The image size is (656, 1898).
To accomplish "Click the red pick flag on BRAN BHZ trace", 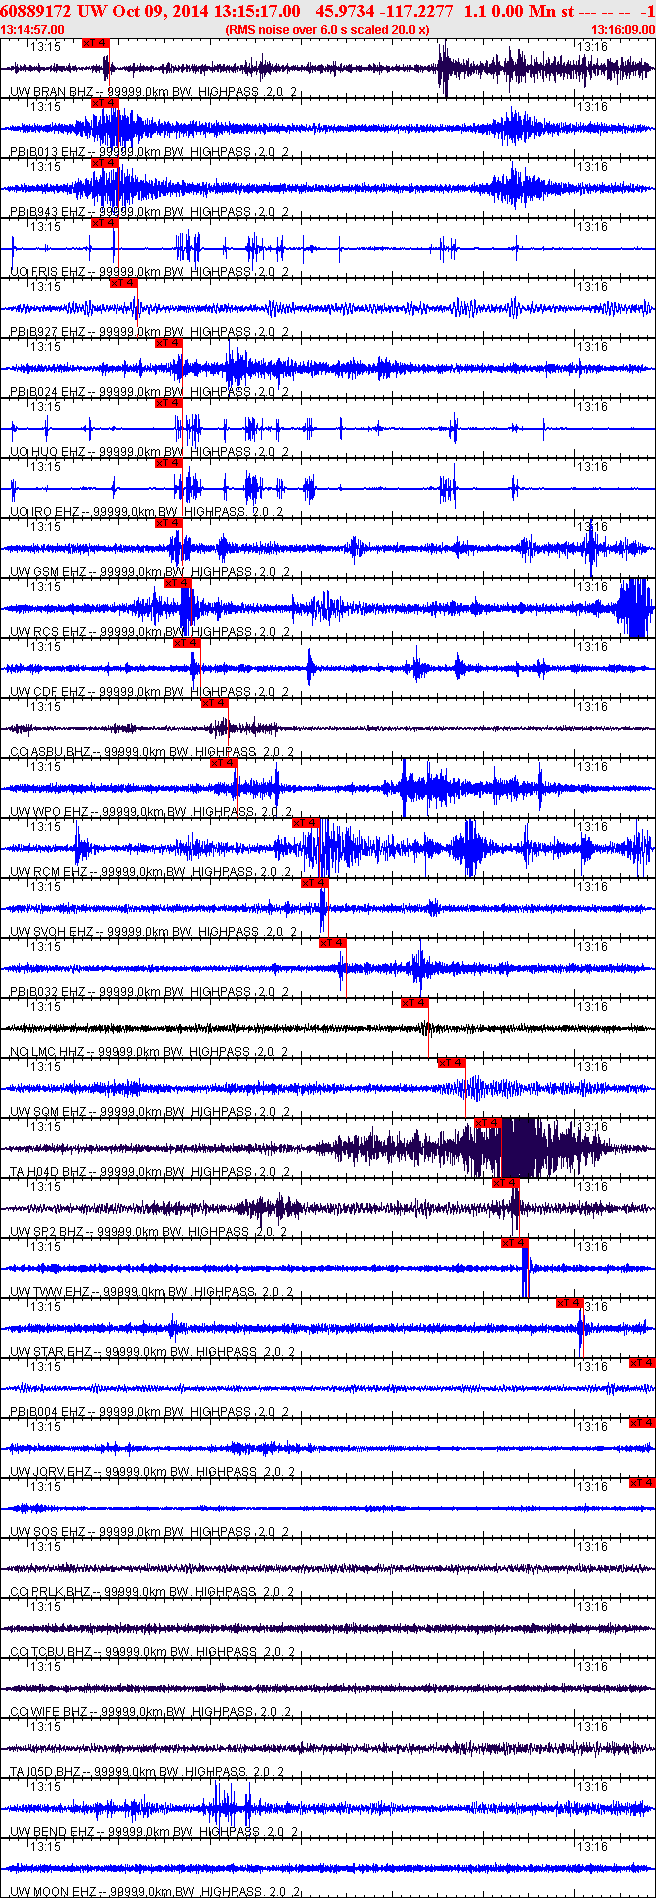I will click(95, 43).
